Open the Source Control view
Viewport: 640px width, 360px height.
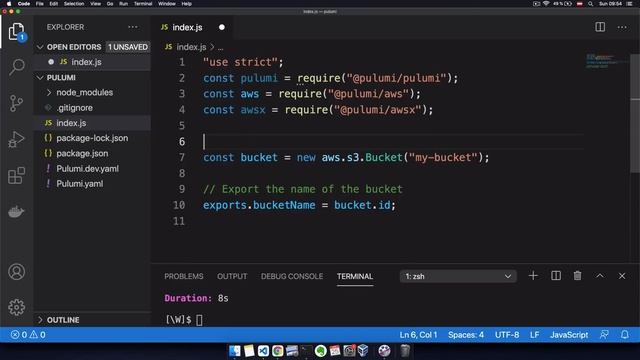click(16, 103)
